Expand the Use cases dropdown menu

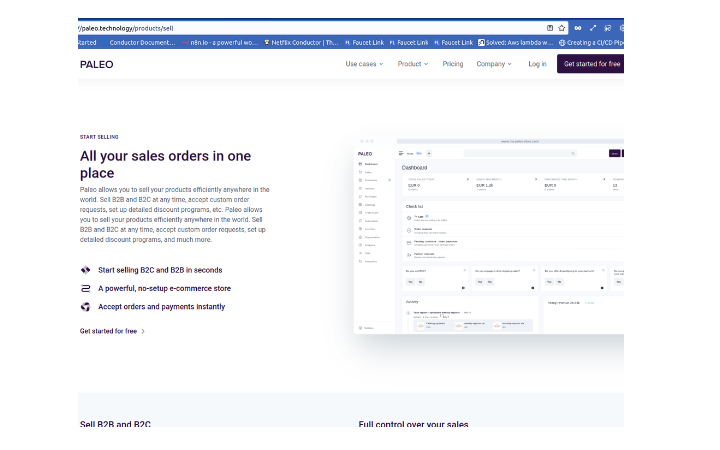(364, 64)
